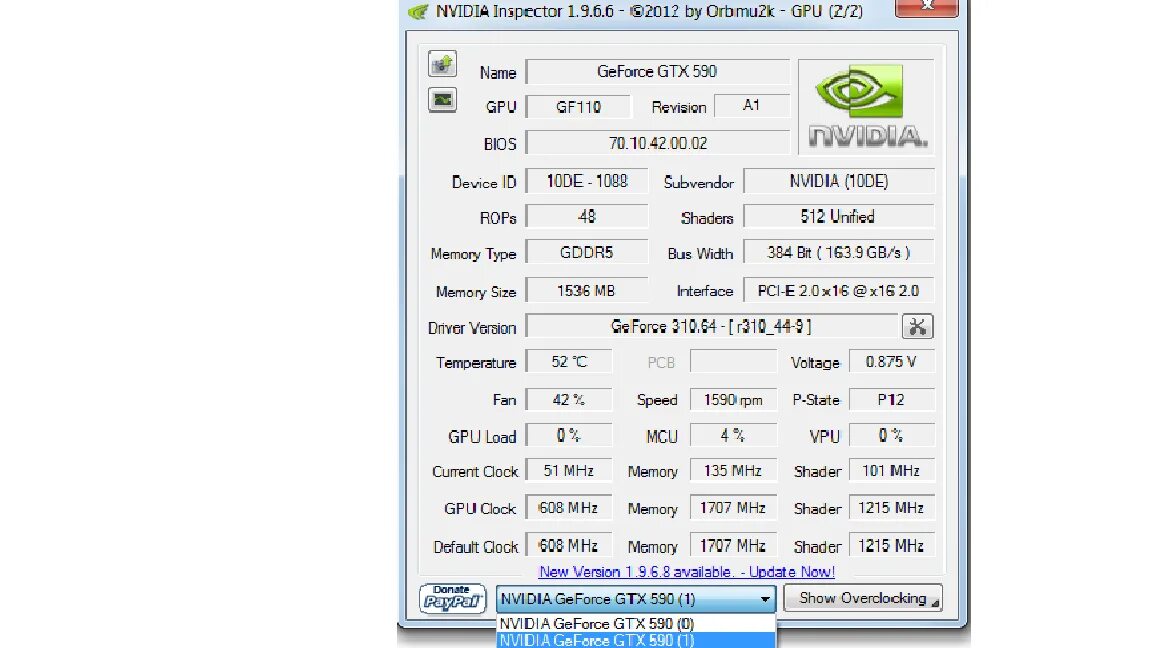Click Default Clock row Shader 1215 MHz value
Image resolution: width=1152 pixels, height=648 pixels.
pyautogui.click(x=891, y=545)
